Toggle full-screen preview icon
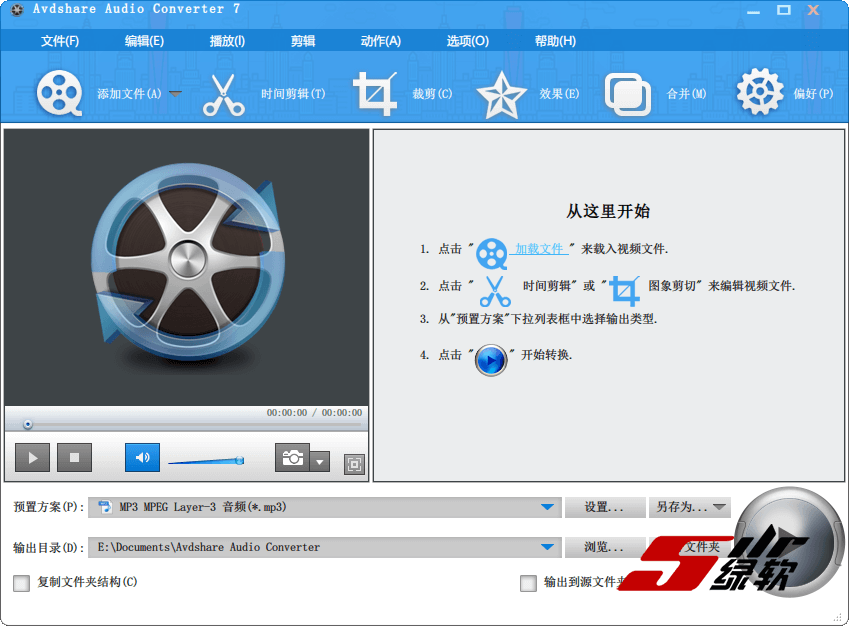The width and height of the screenshot is (849, 626). point(354,464)
